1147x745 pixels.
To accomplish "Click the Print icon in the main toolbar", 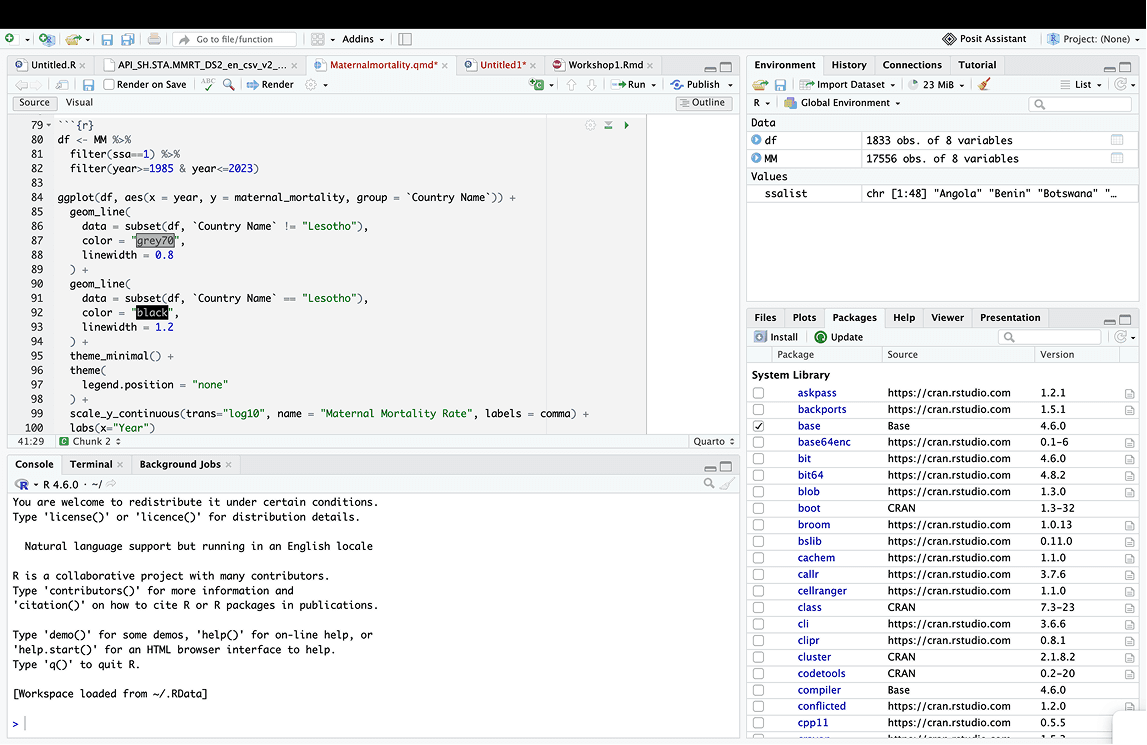I will point(154,40).
